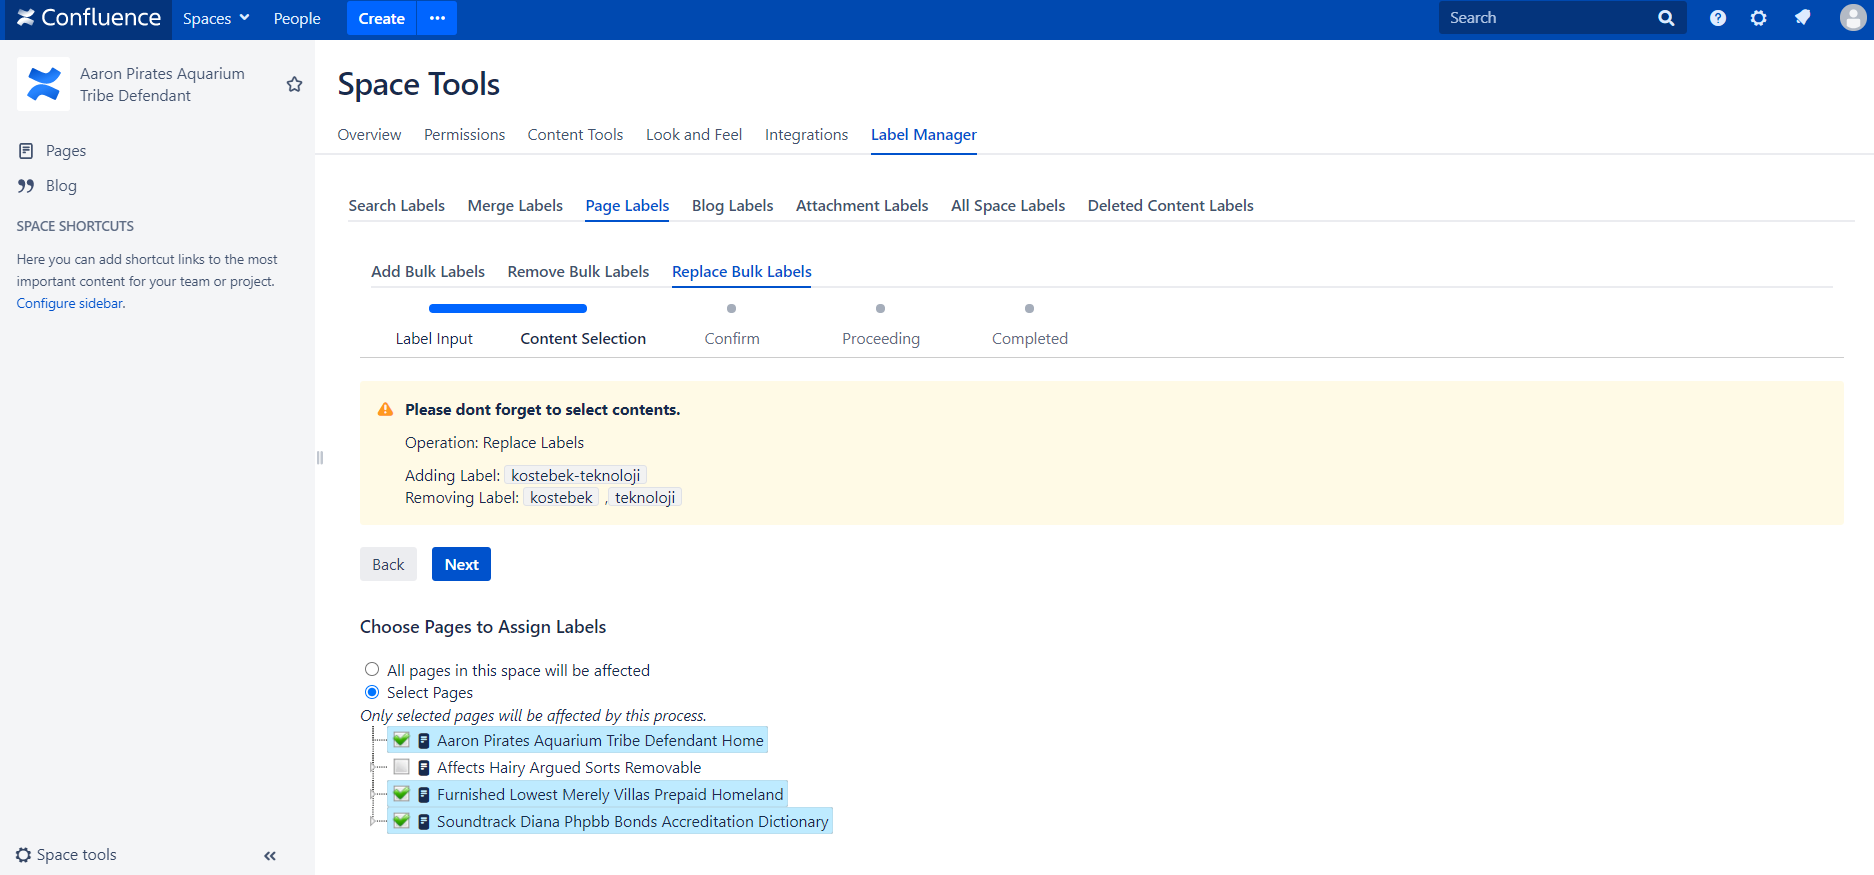The height and width of the screenshot is (875, 1874).
Task: Click the Confluence logo
Action: click(x=88, y=18)
